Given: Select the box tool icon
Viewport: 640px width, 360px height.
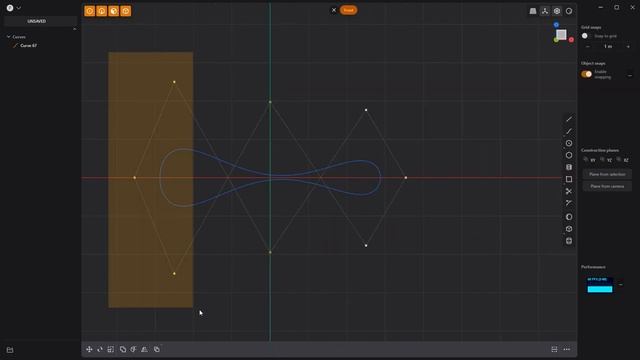Looking at the screenshot, I should 569,229.
